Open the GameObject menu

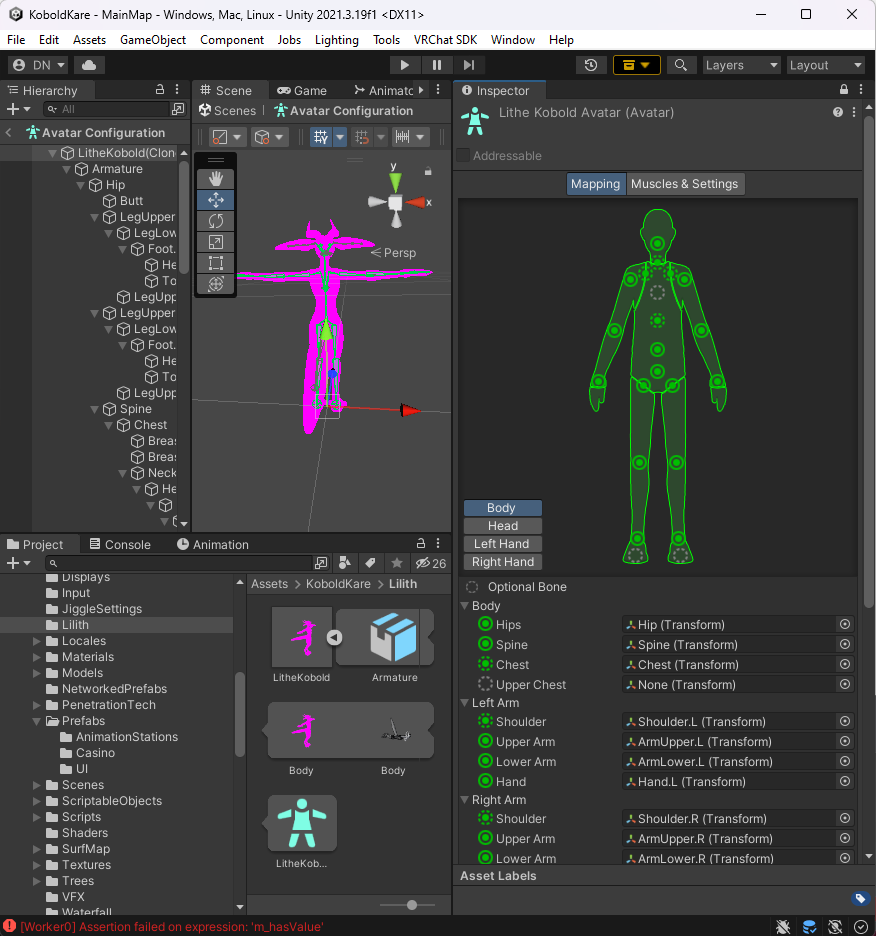(153, 40)
